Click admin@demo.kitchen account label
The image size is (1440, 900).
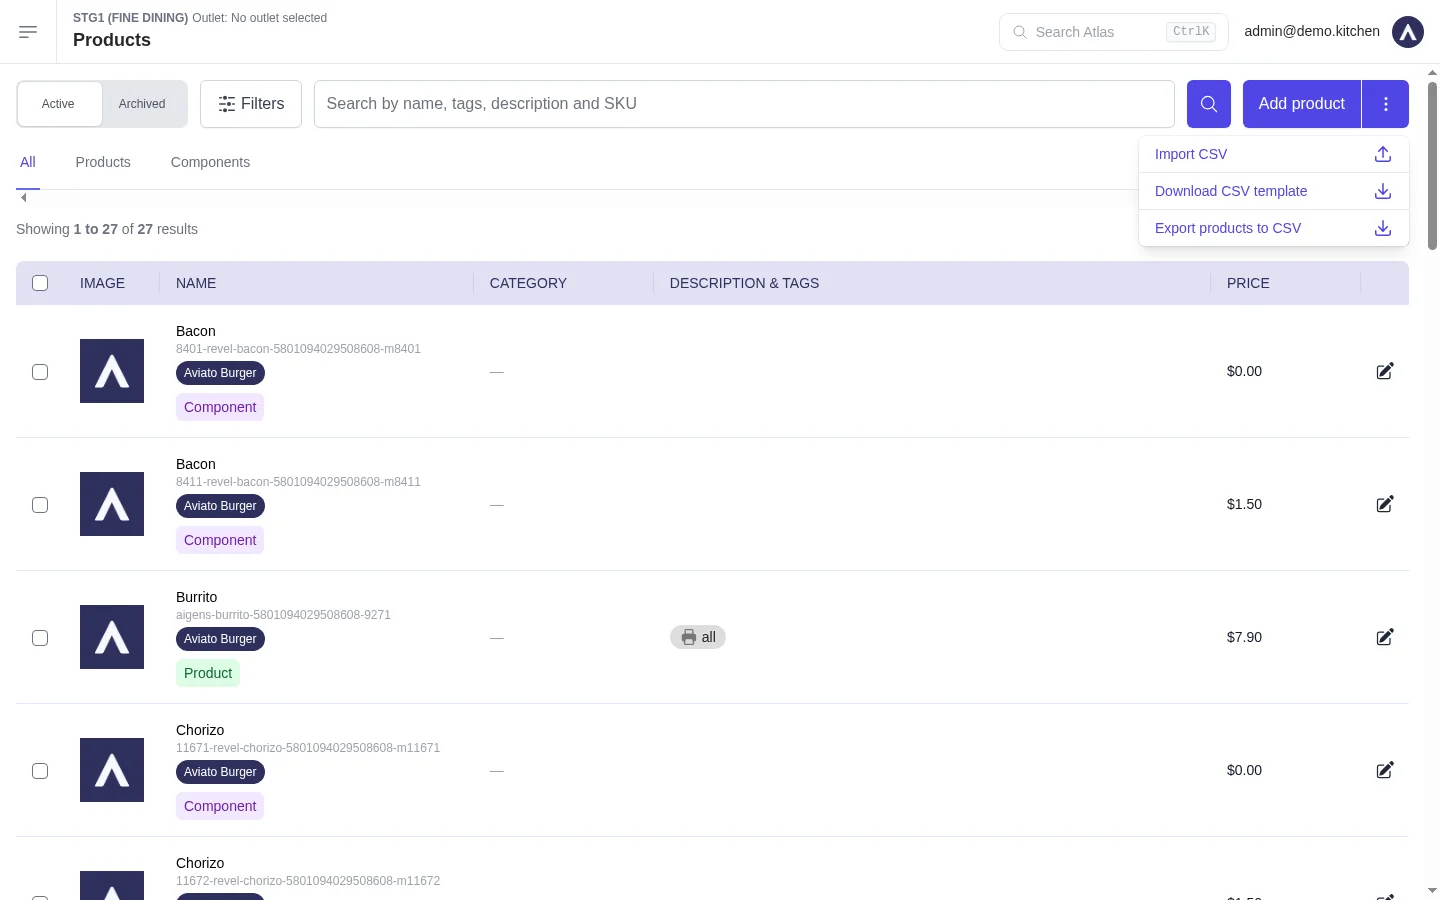1311,32
